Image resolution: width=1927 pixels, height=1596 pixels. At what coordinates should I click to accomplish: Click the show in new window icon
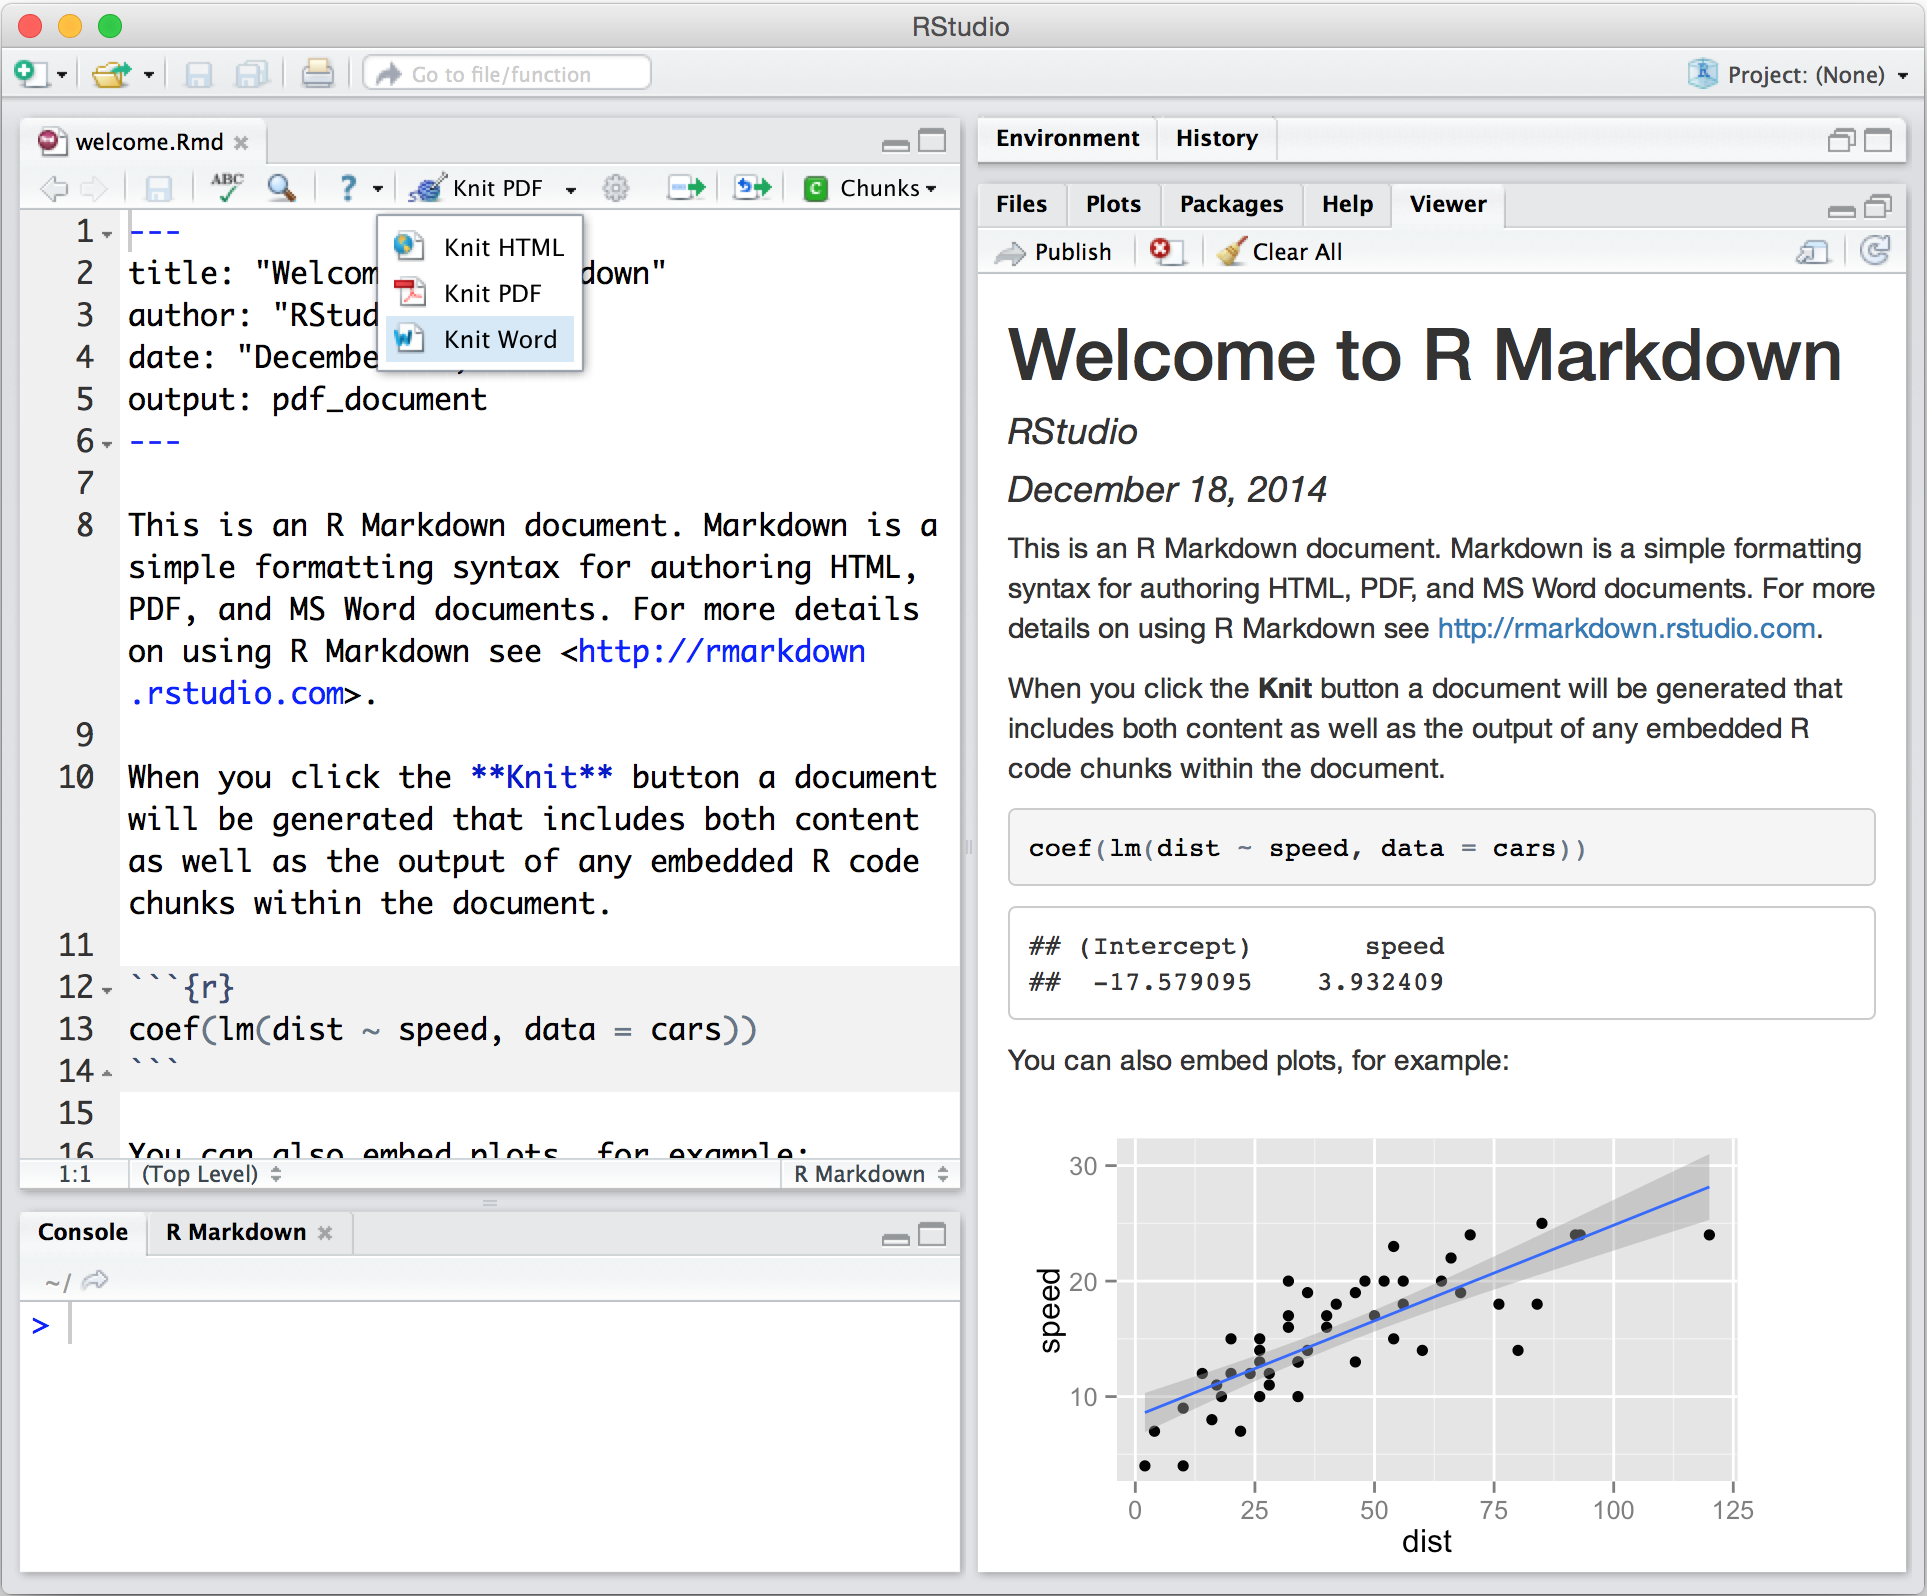(x=1812, y=252)
